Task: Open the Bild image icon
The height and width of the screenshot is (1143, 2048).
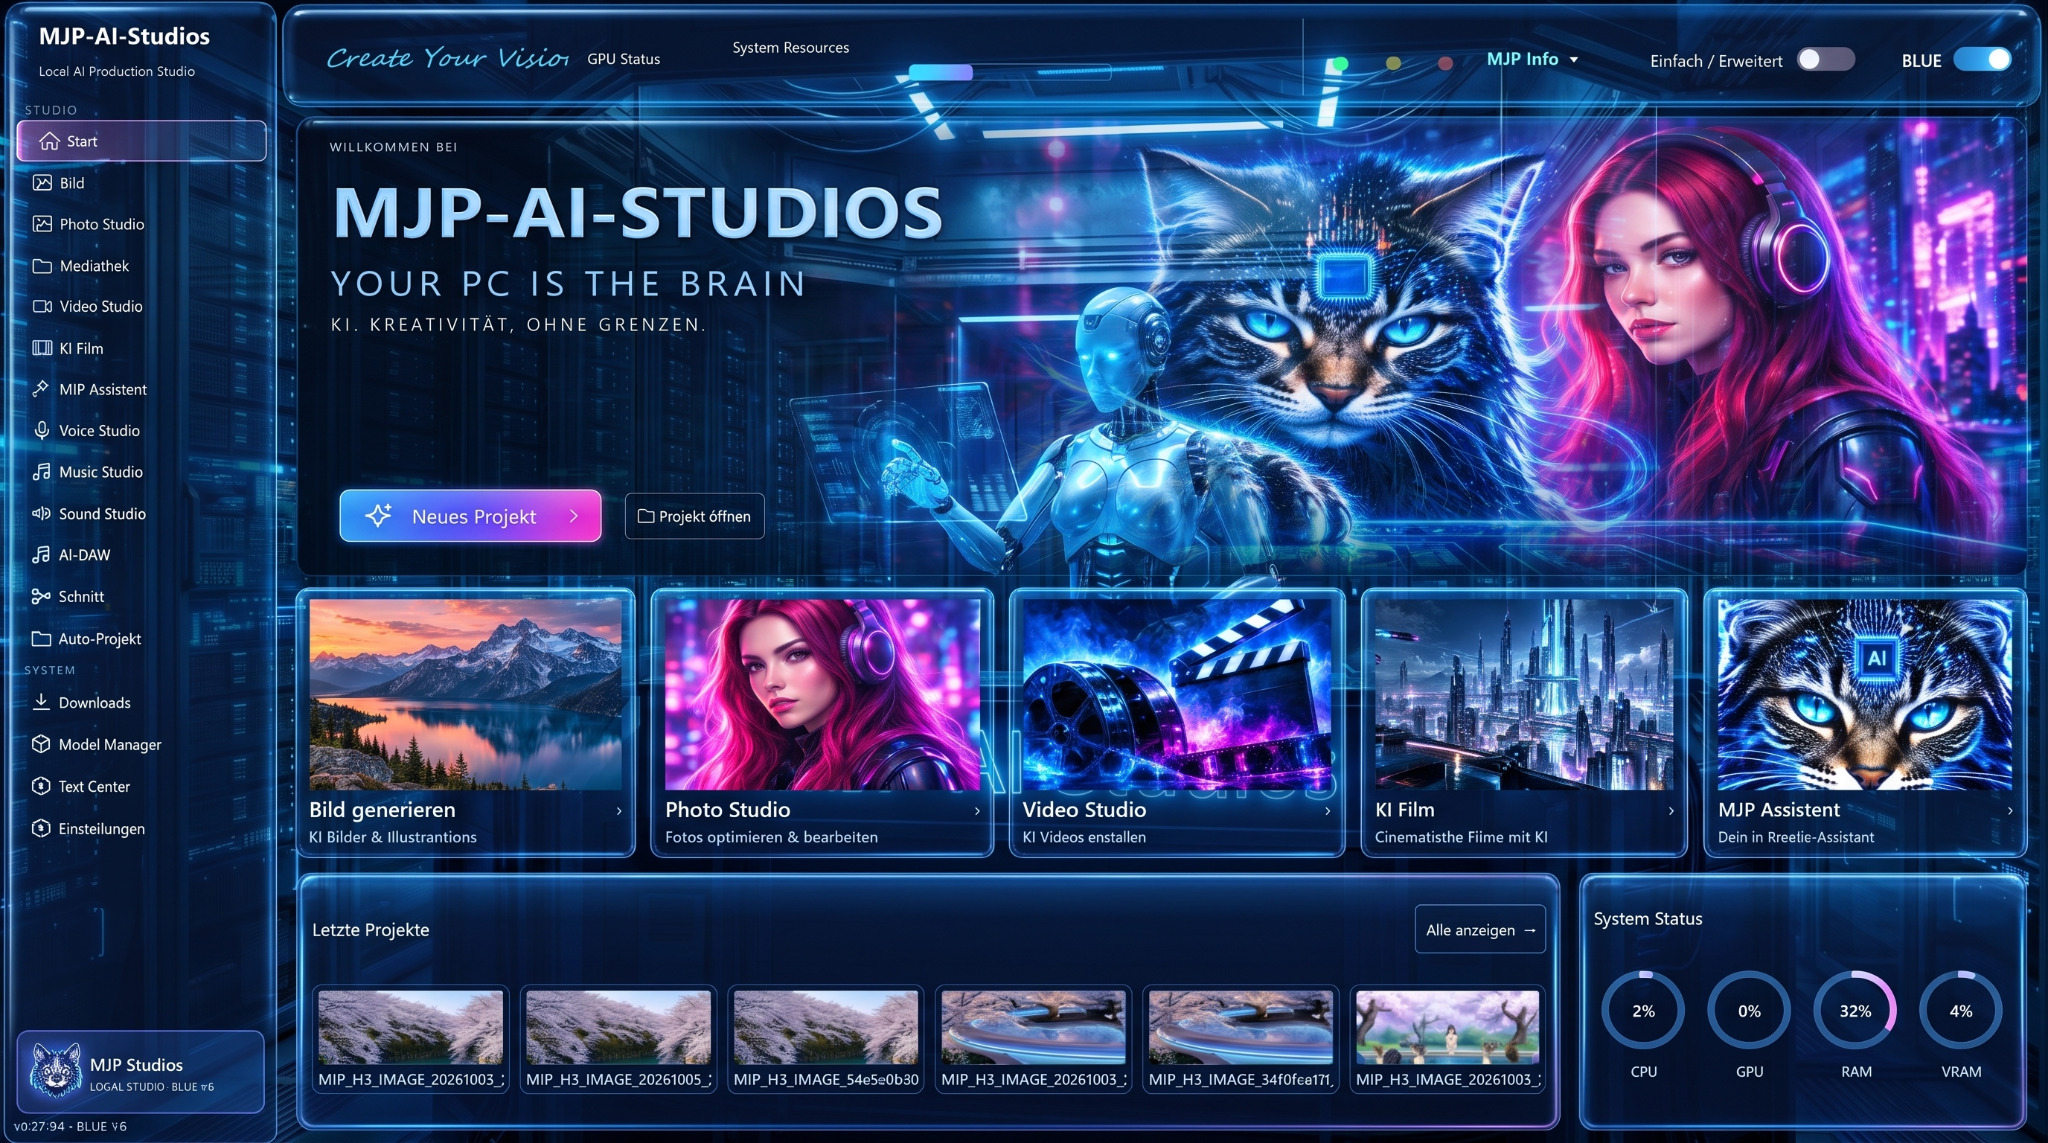Action: click(42, 183)
